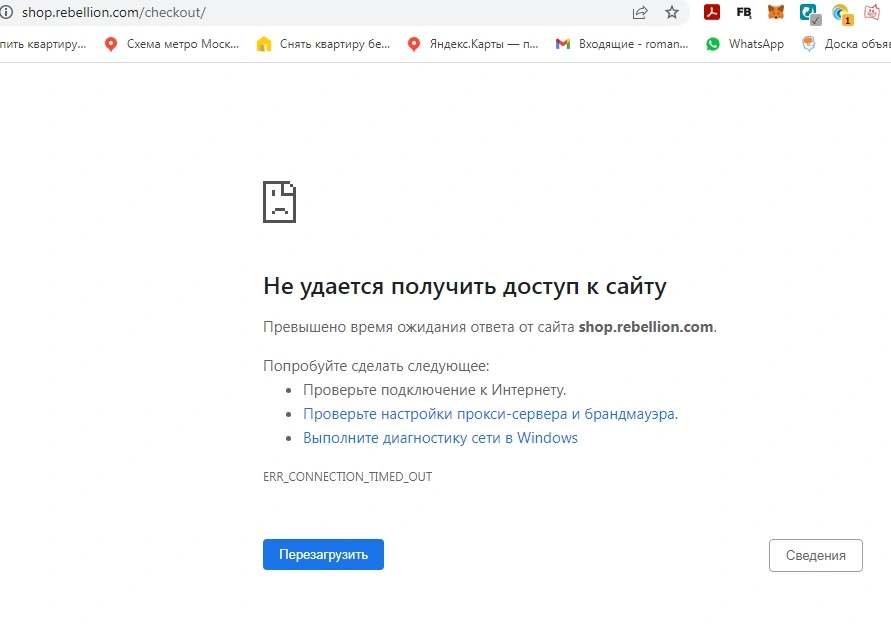Image resolution: width=891 pixels, height=631 pixels.
Task: Click the sad page error icon
Action: tap(279, 202)
